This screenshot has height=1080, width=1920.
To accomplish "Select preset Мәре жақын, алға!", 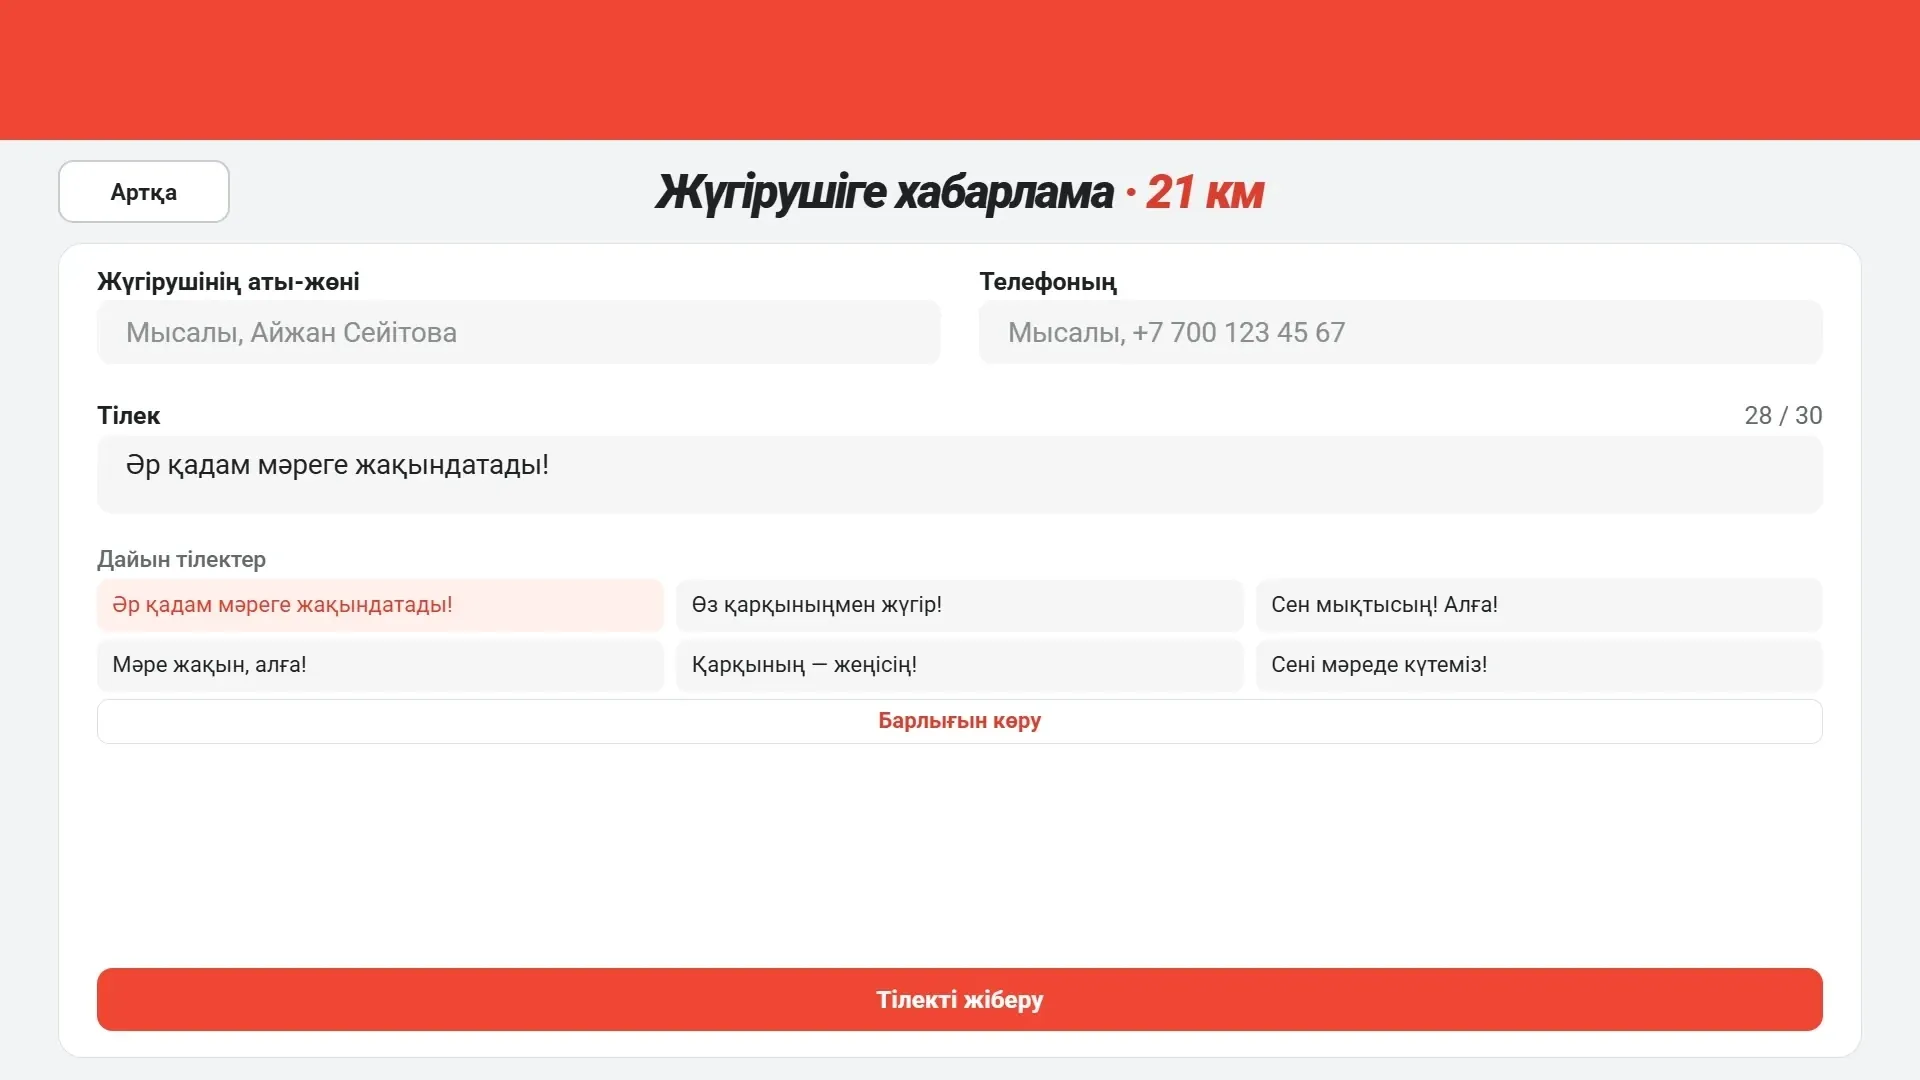I will pyautogui.click(x=380, y=665).
